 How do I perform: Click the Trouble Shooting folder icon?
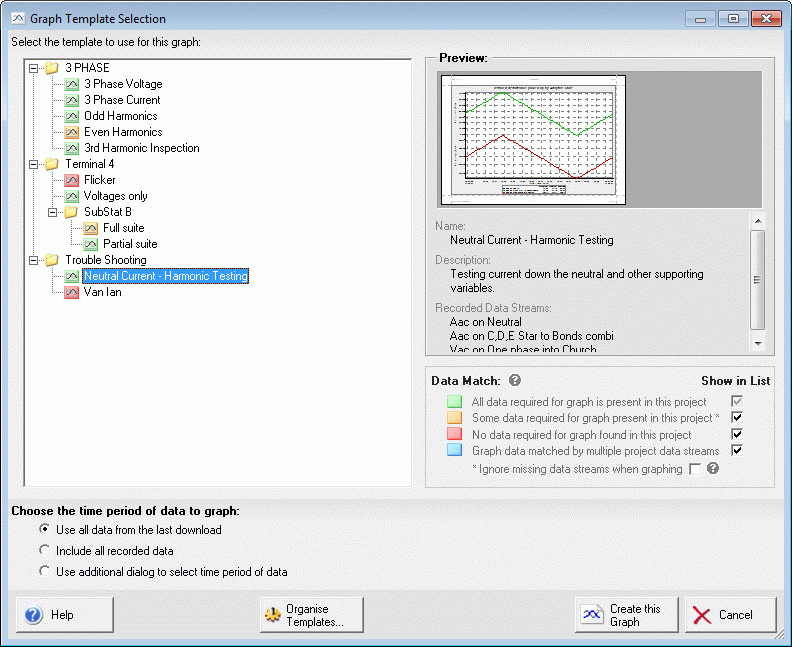click(52, 260)
